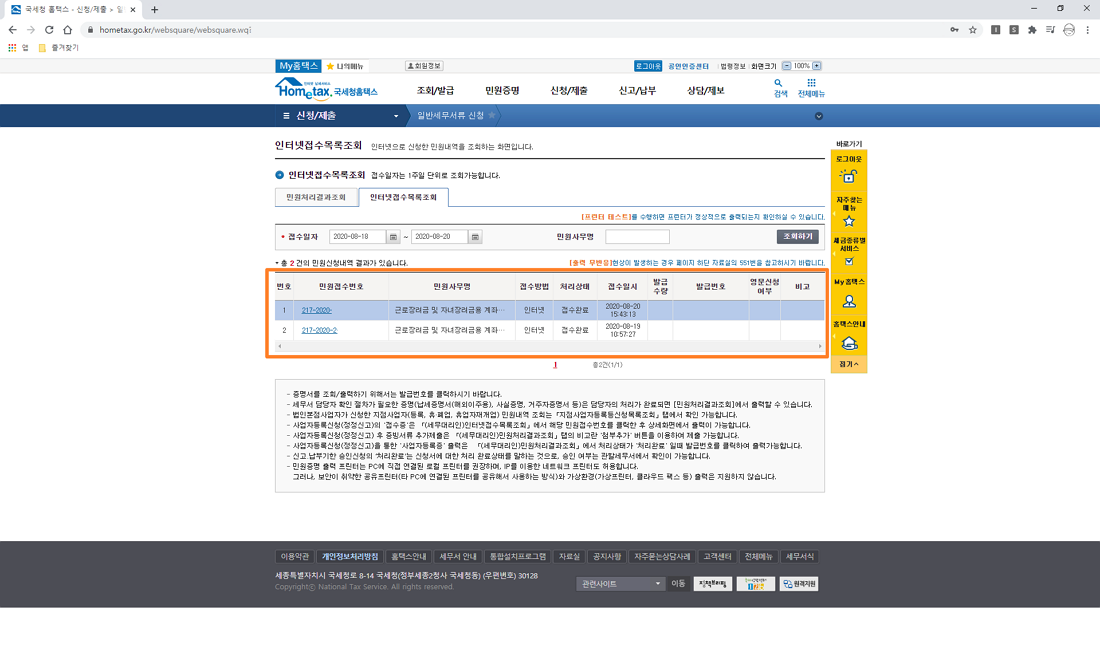Increase screen size with plus icon
The height and width of the screenshot is (670, 1100).
817,66
